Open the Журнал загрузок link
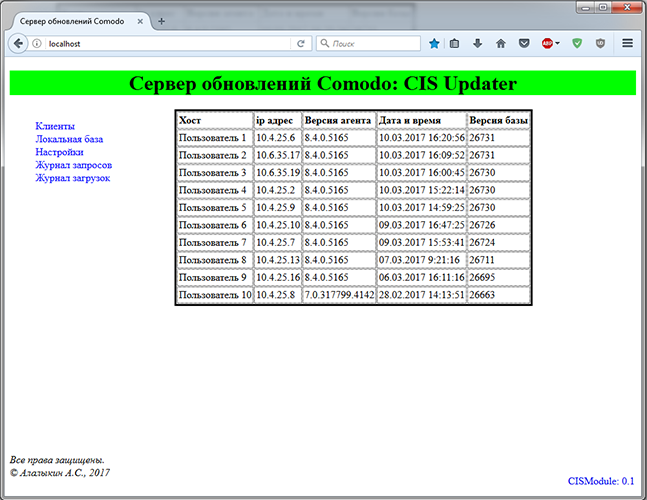This screenshot has height=500, width=647. pos(73,178)
